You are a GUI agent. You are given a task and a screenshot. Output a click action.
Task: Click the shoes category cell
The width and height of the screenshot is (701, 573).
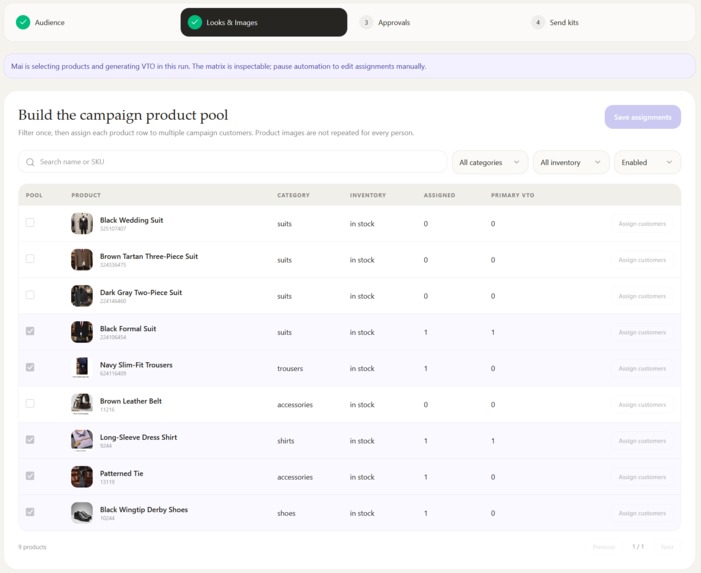tap(286, 513)
